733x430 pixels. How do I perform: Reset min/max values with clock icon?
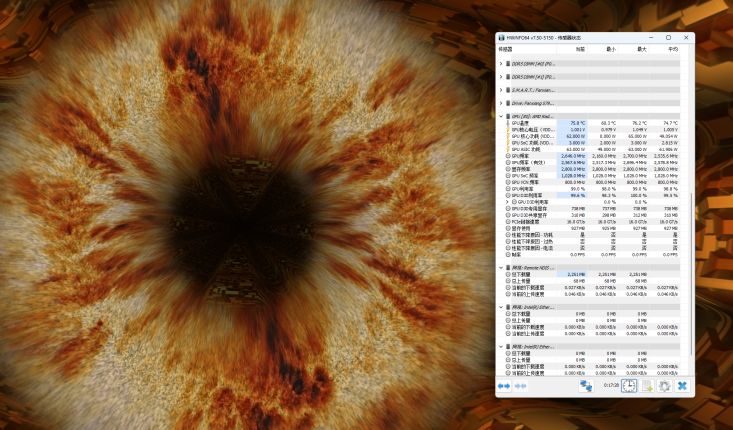[x=629, y=386]
